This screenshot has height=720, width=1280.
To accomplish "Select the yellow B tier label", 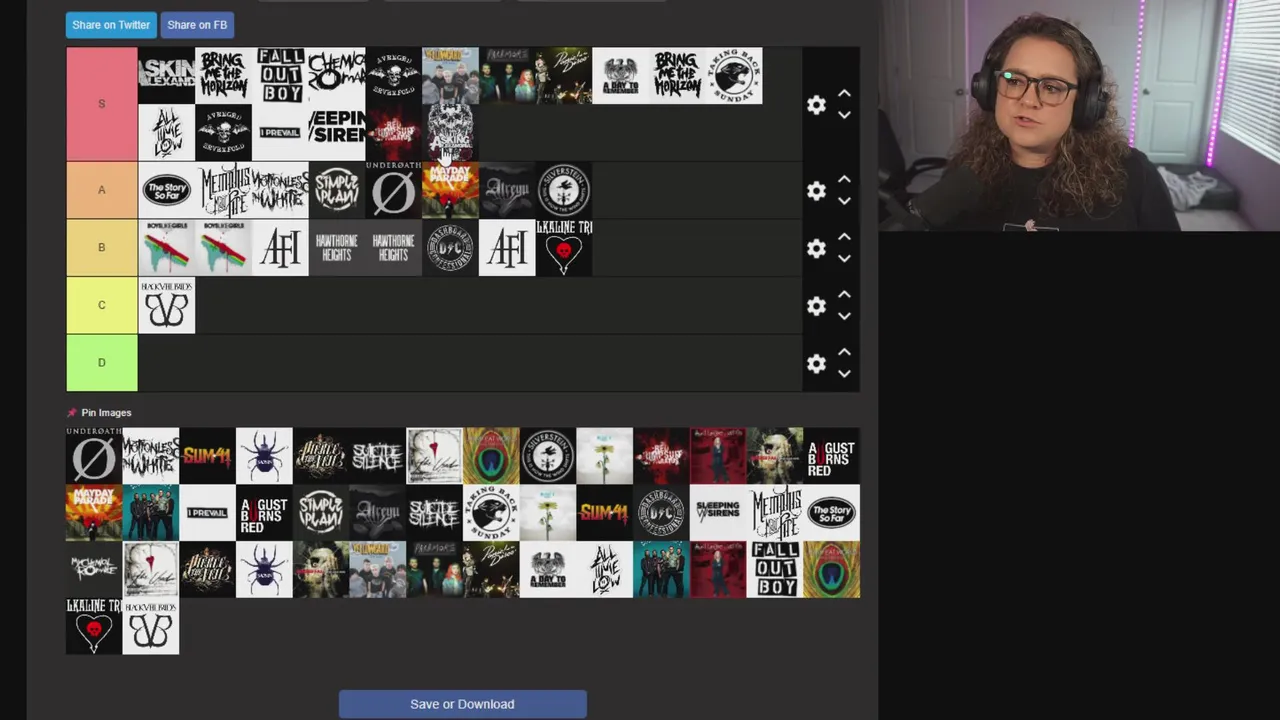I will pyautogui.click(x=101, y=247).
